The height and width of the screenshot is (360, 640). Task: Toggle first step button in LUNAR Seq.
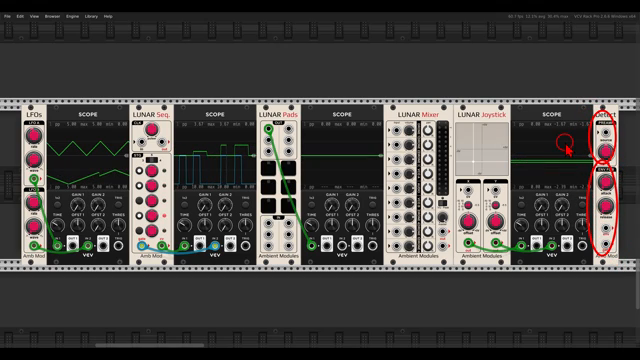pyautogui.click(x=140, y=171)
